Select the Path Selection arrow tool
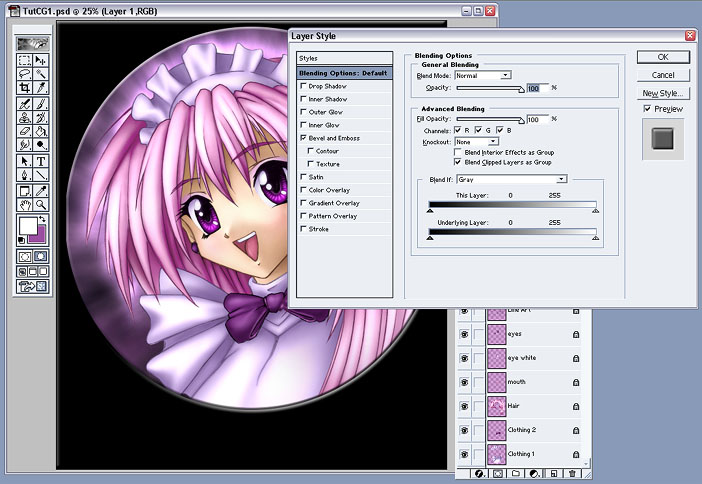Screen dimensions: 702x484 click(24, 161)
